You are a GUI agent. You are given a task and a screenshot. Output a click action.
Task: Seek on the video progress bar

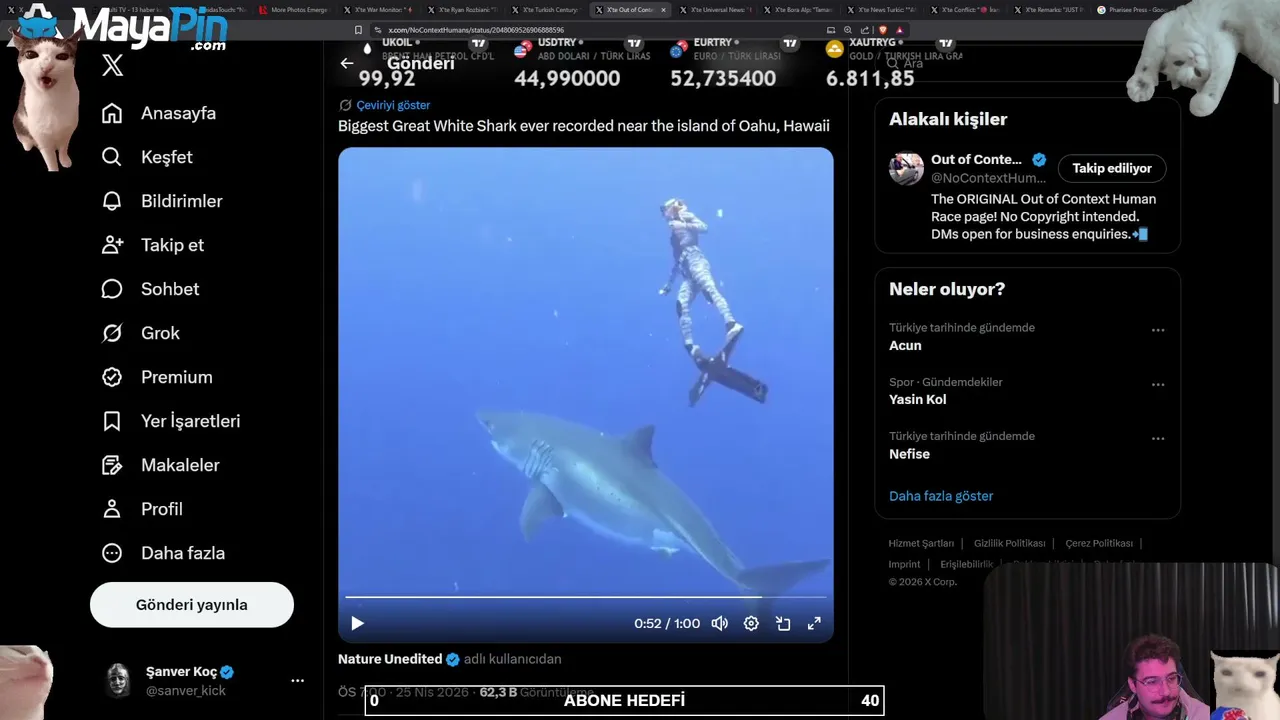[586, 597]
